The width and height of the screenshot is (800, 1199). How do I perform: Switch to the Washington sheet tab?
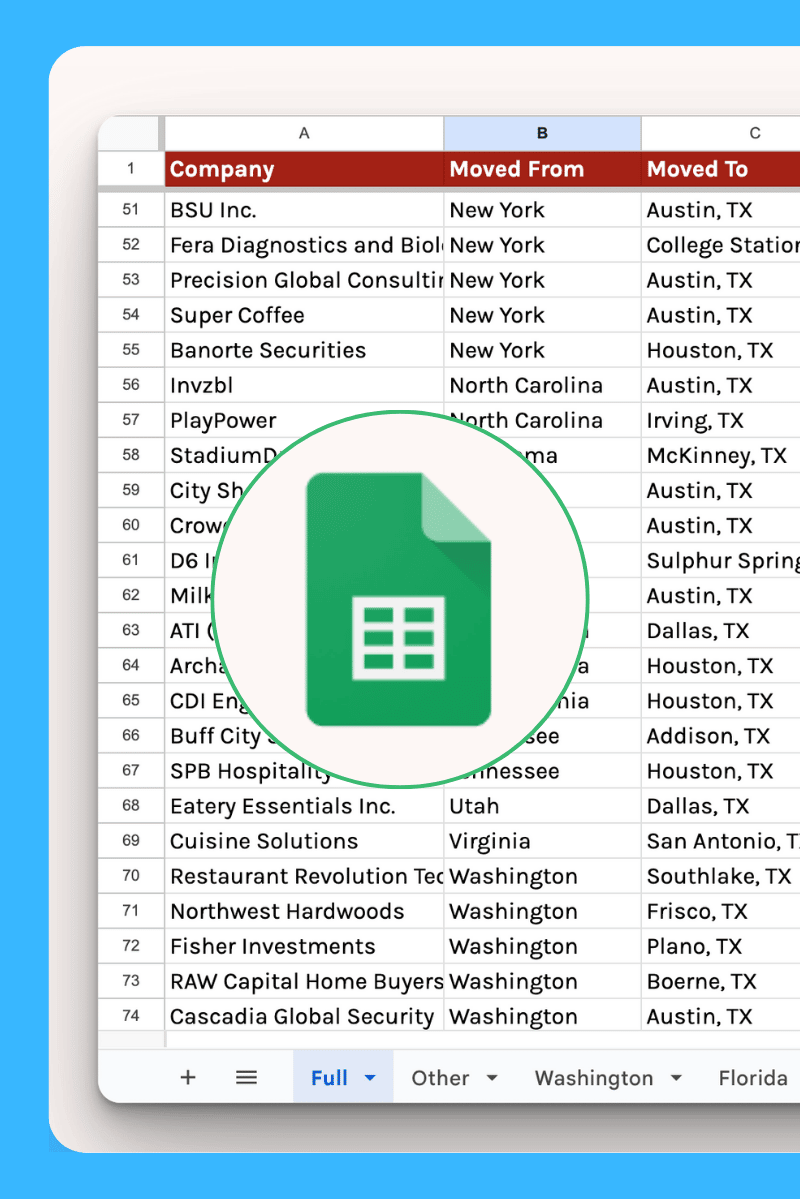pyautogui.click(x=593, y=1077)
